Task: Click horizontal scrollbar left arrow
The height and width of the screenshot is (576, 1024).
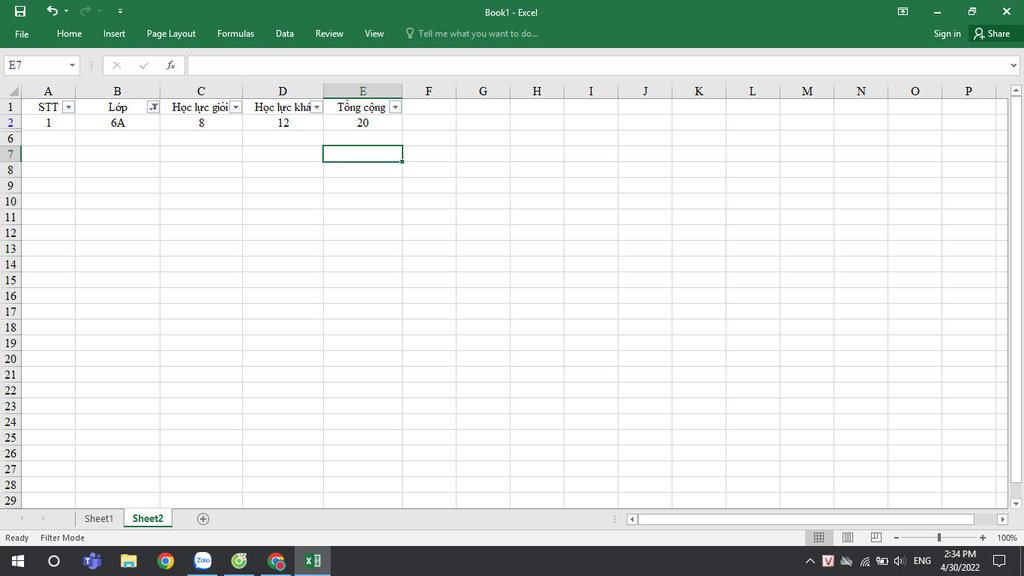Action: point(632,519)
